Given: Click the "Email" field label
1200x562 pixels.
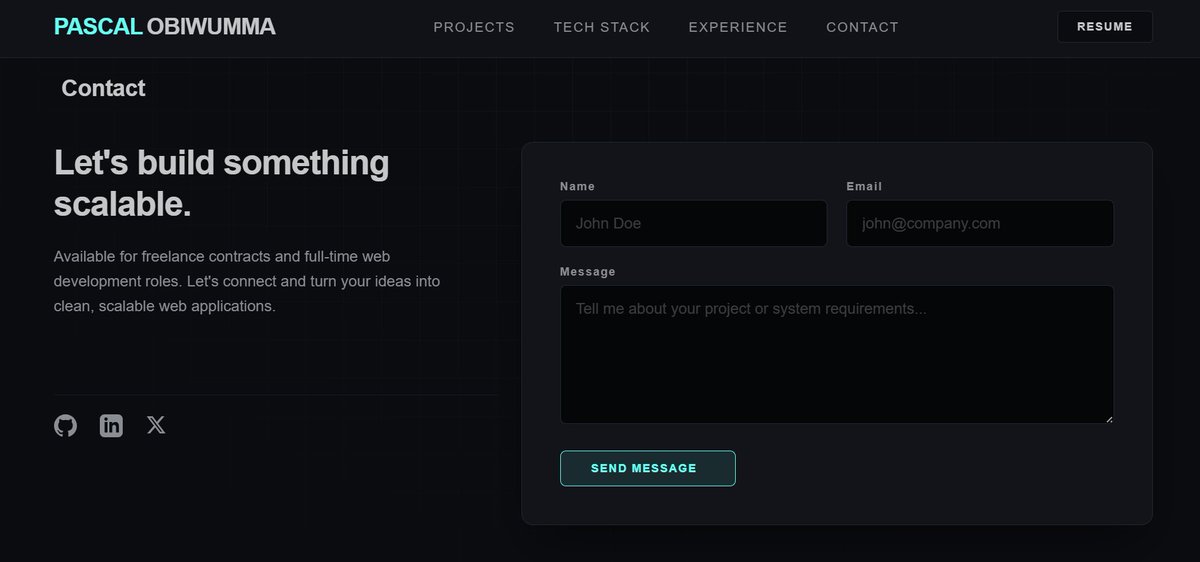Looking at the screenshot, I should click(x=864, y=186).
